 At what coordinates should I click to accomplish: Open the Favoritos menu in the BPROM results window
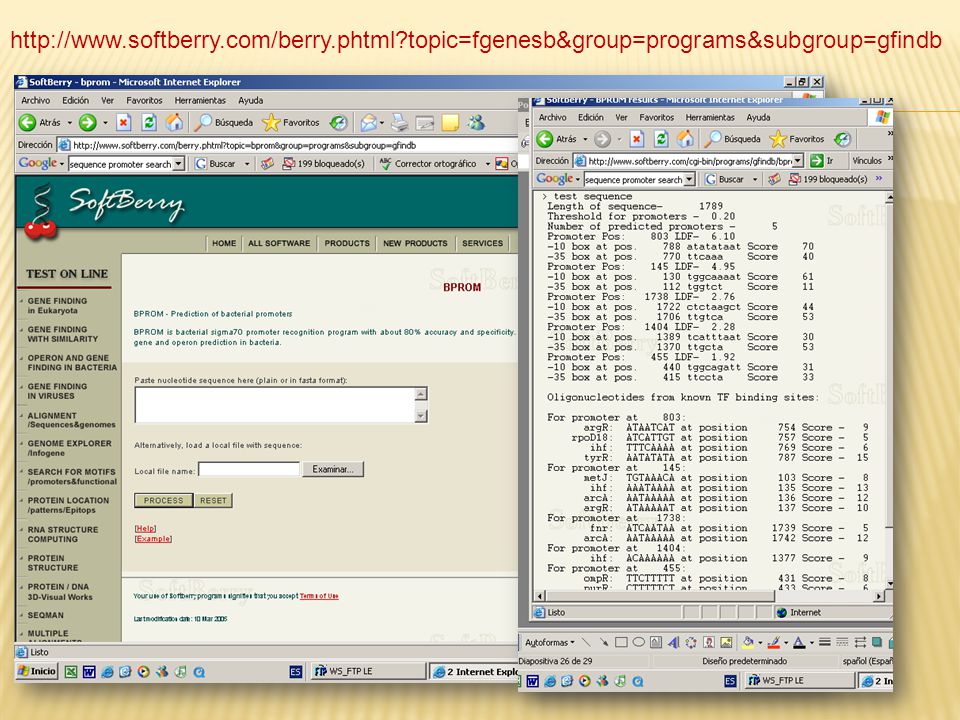(x=656, y=117)
